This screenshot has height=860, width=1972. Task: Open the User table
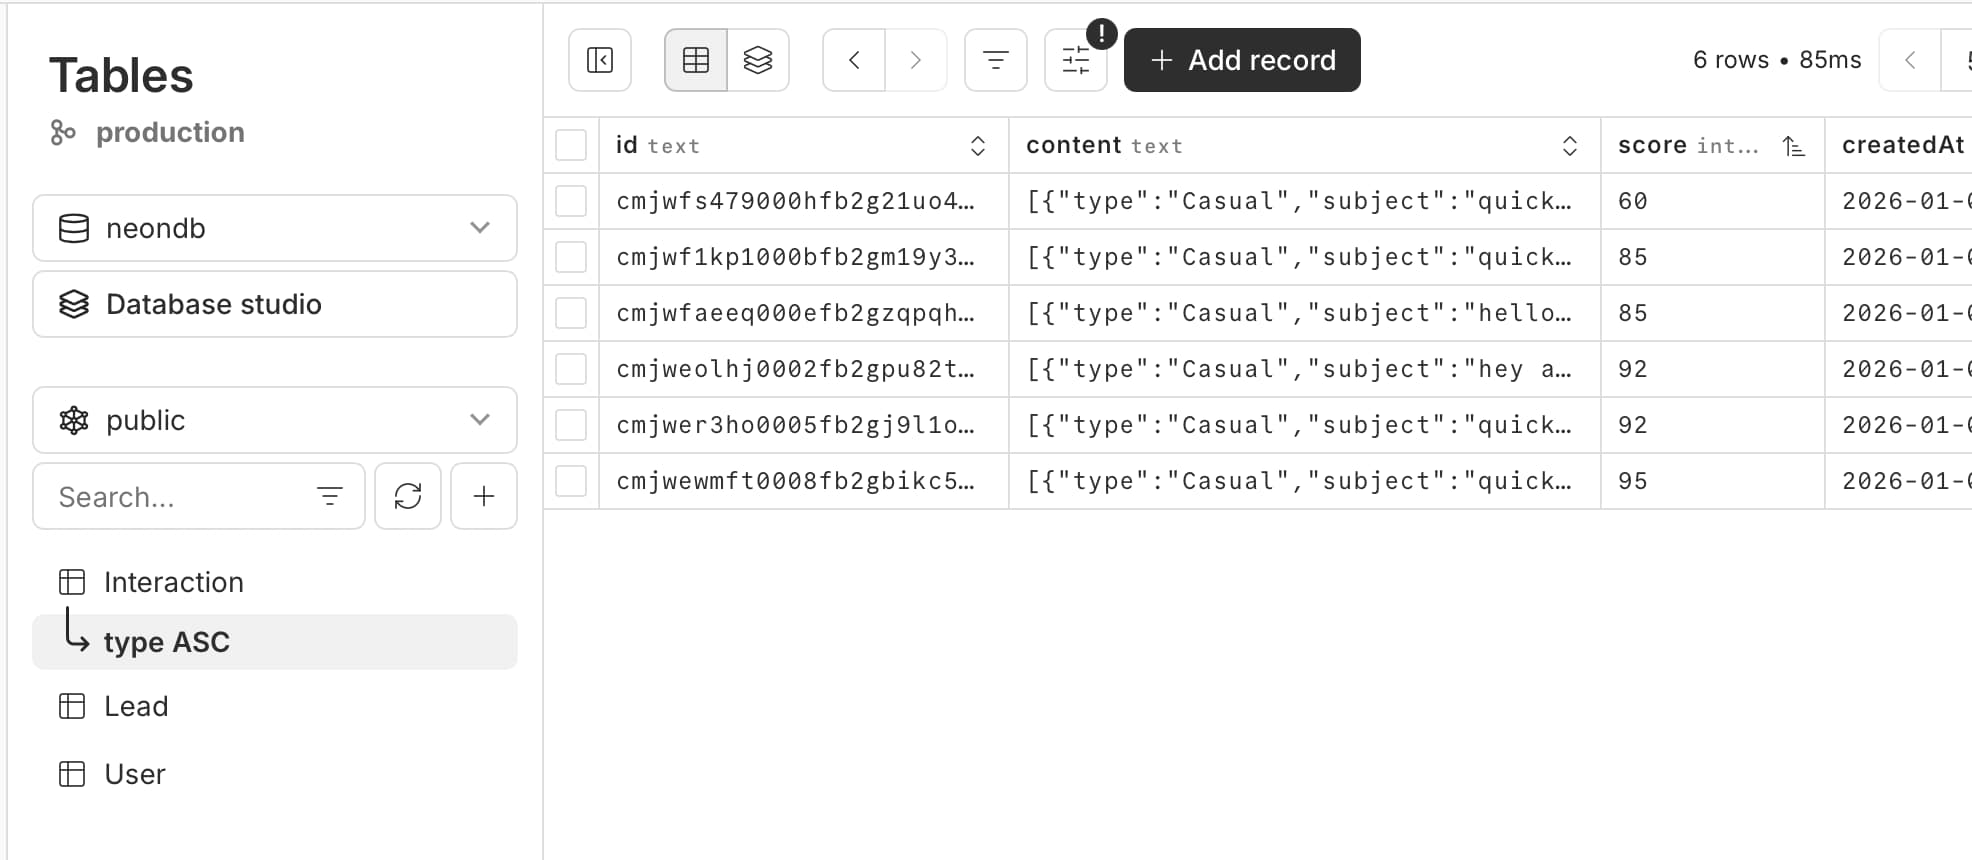pos(134,774)
